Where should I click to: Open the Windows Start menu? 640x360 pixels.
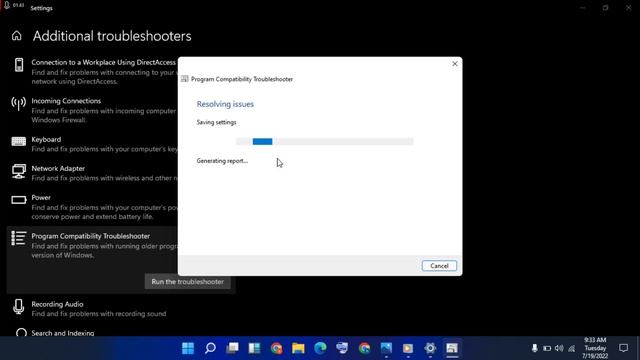tap(188, 348)
